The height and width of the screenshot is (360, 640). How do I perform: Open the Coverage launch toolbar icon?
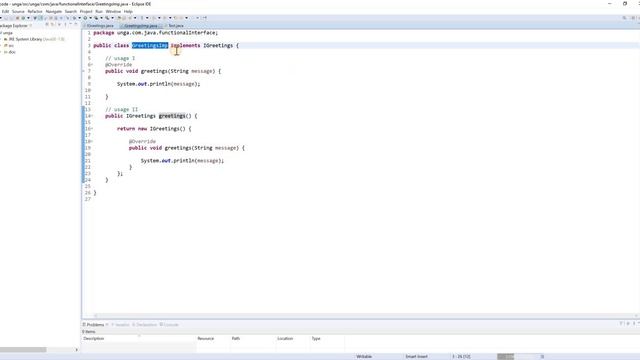pyautogui.click(x=96, y=18)
